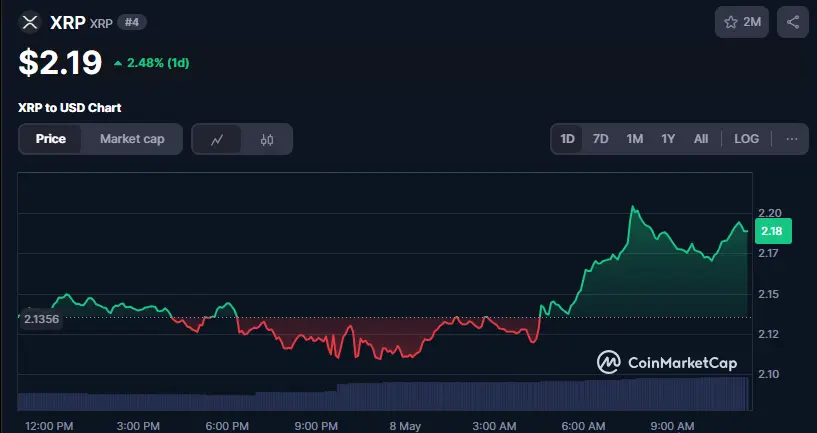Choose the All time range
Screen dimensions: 817x433
[x=701, y=139]
